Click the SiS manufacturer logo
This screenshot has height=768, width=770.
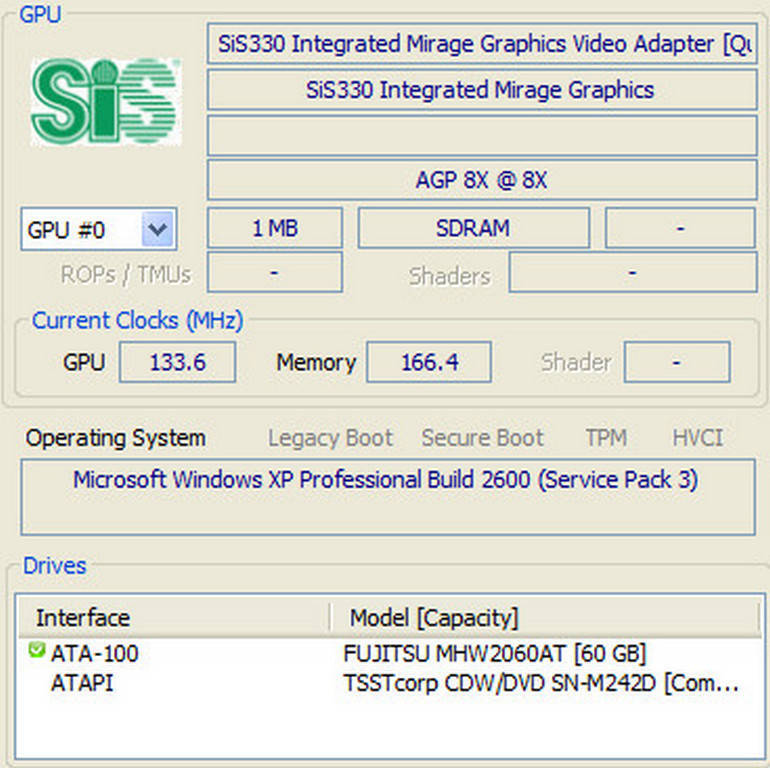(x=104, y=100)
